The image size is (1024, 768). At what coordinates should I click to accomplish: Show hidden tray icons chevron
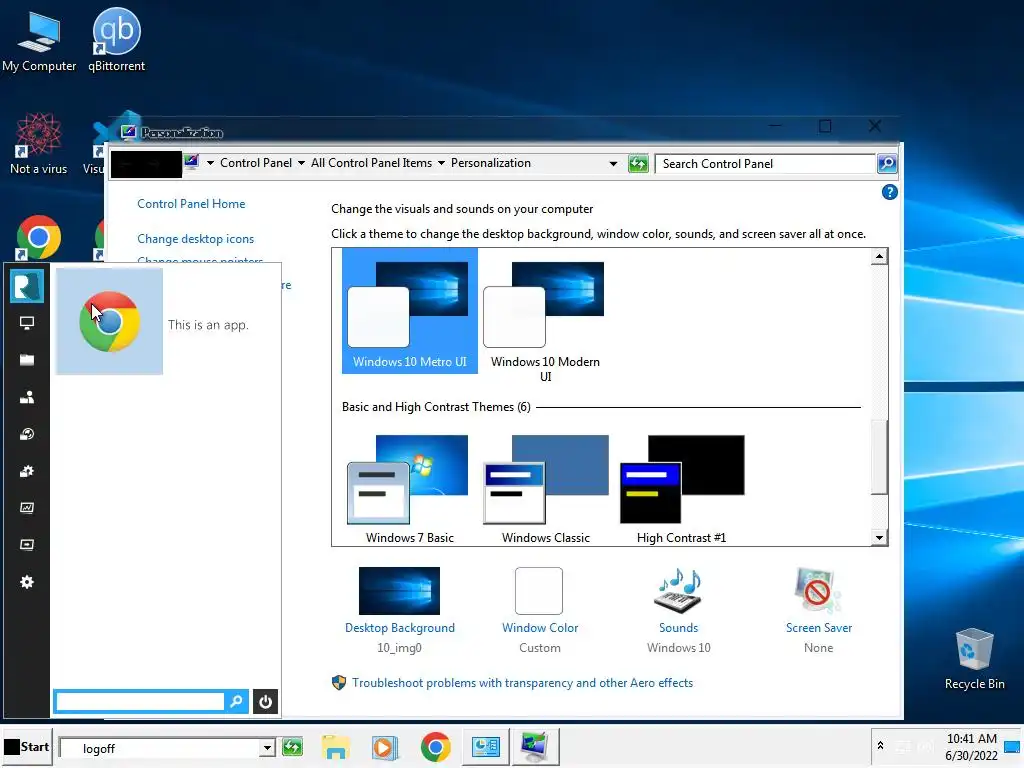point(880,745)
